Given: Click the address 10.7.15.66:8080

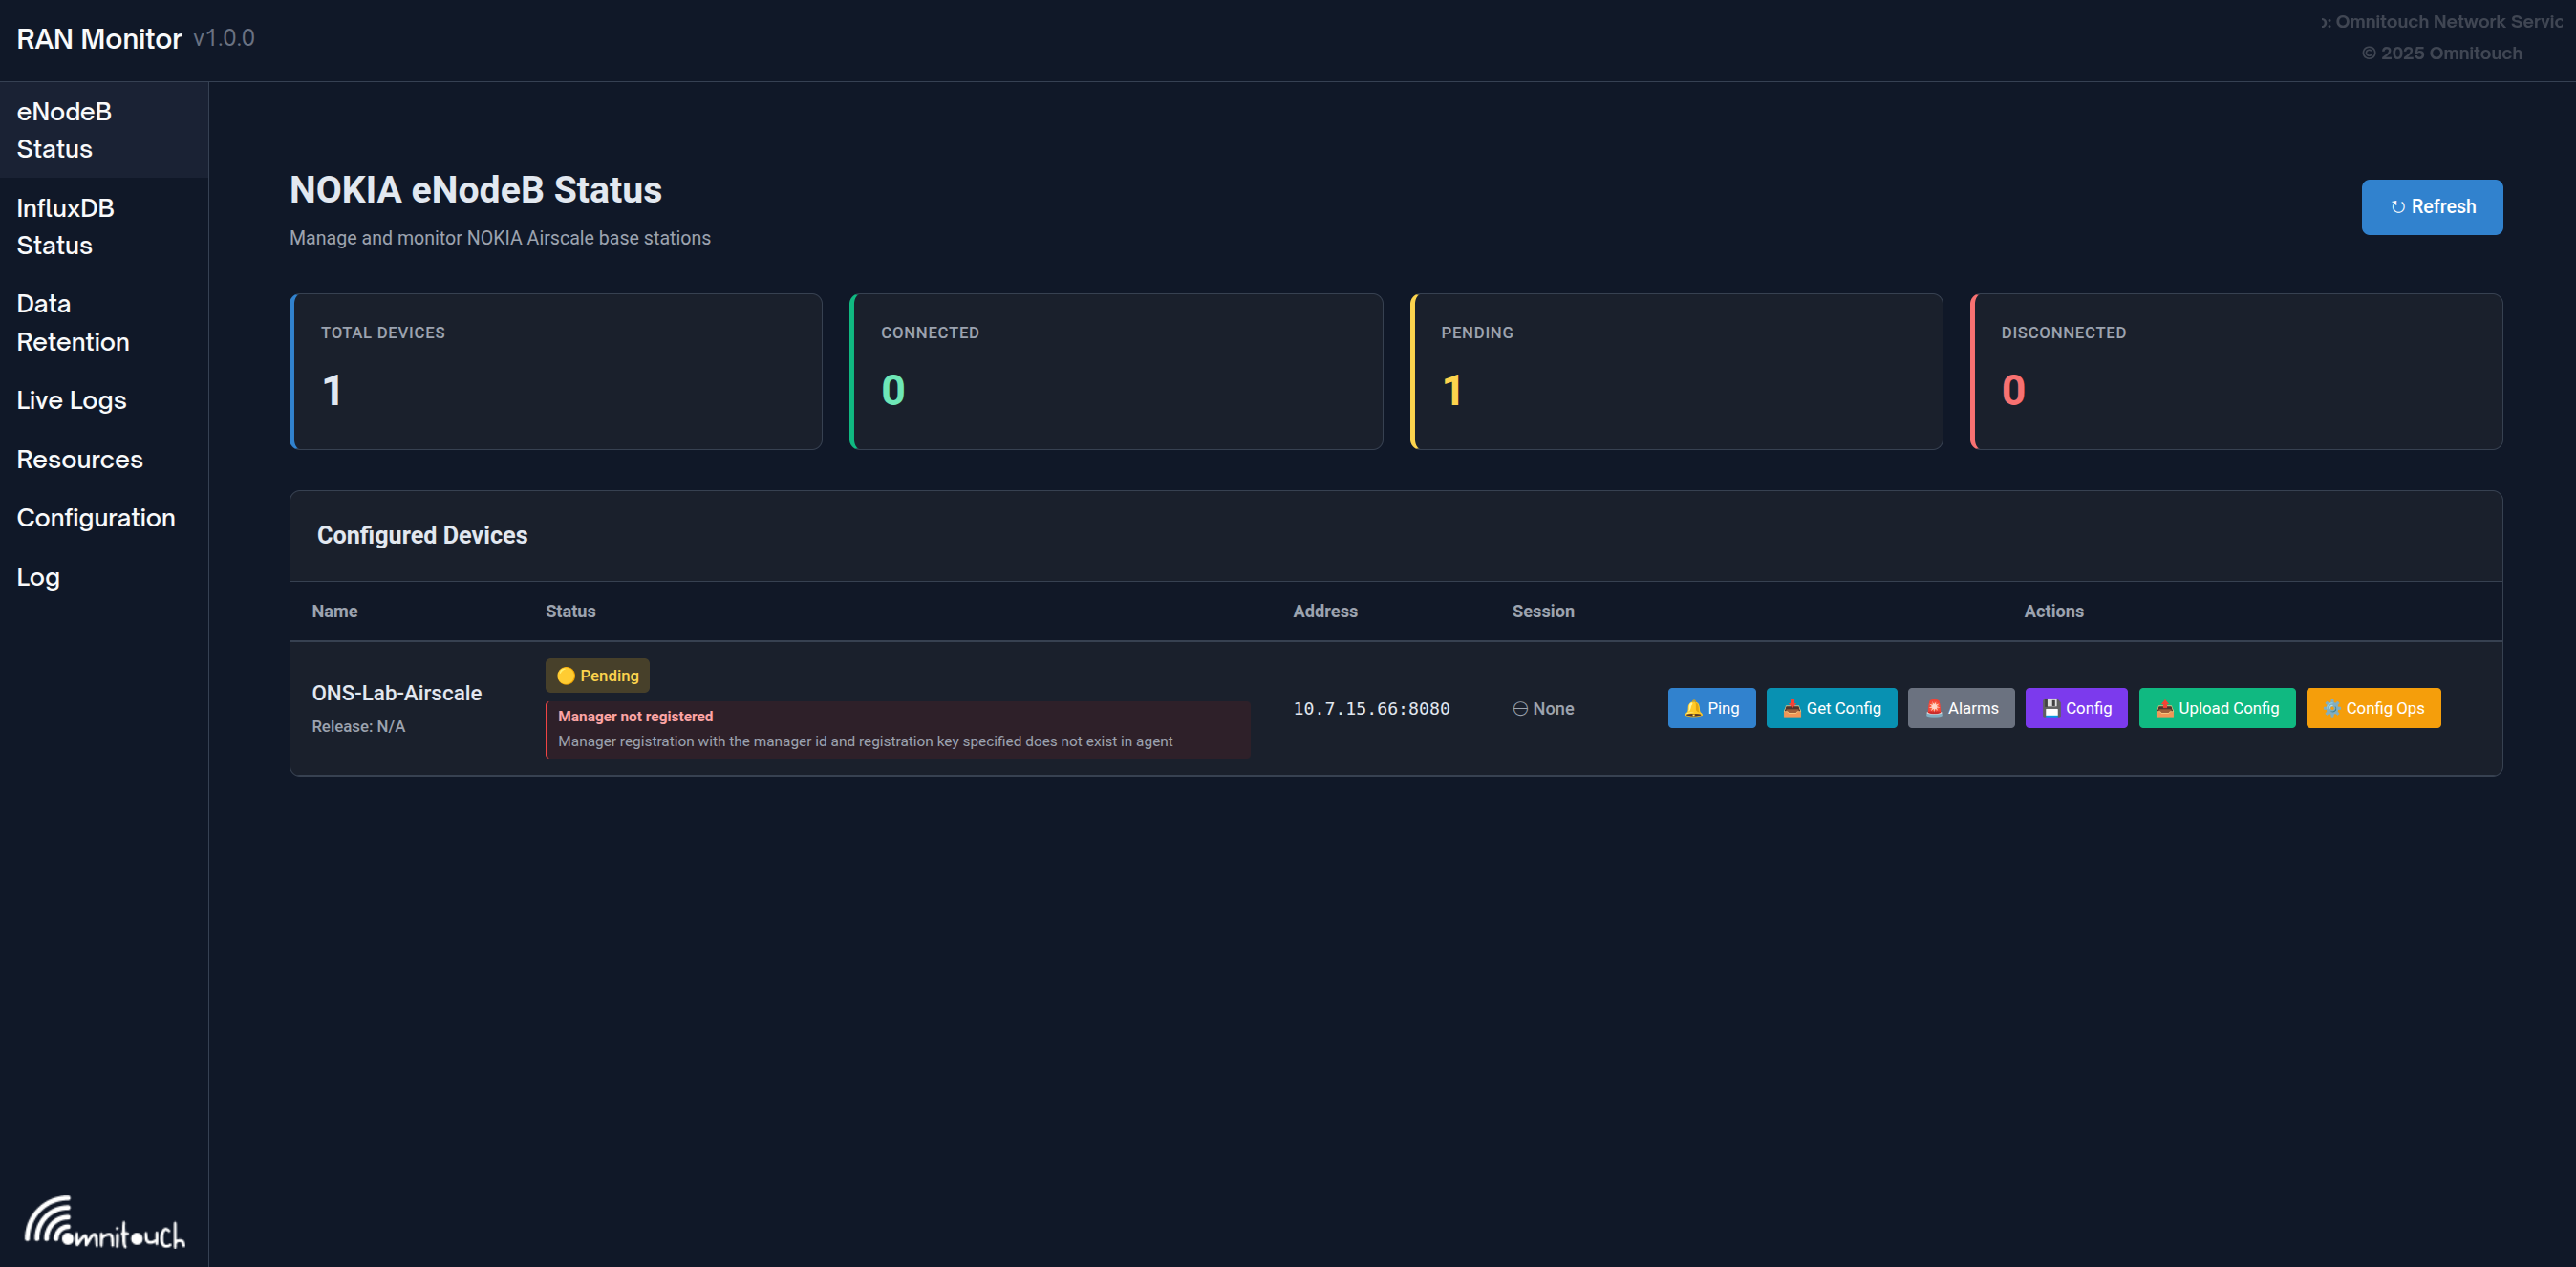Looking at the screenshot, I should (x=1371, y=709).
